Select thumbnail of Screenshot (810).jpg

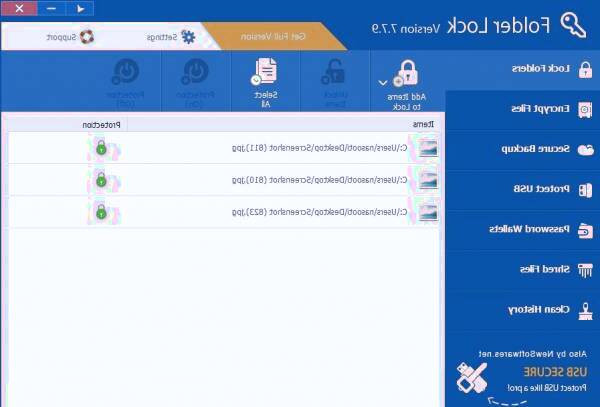point(428,180)
